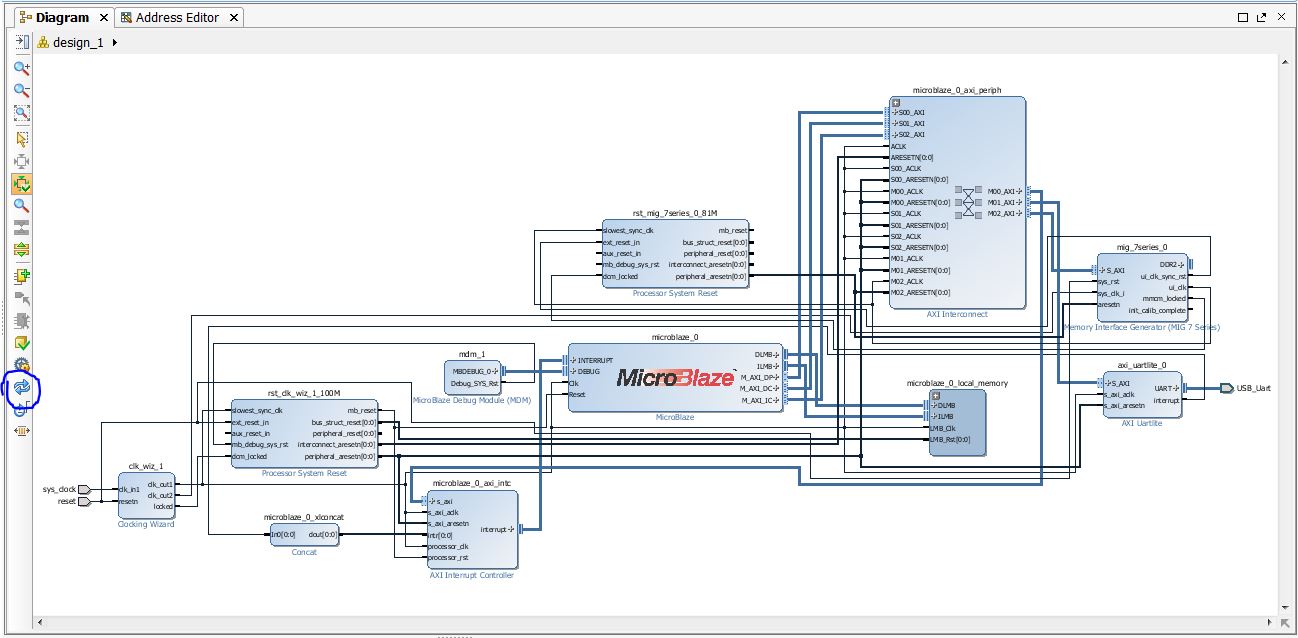The width and height of the screenshot is (1298, 638).
Task: Select the MicroBlaze processor block
Action: [675, 377]
